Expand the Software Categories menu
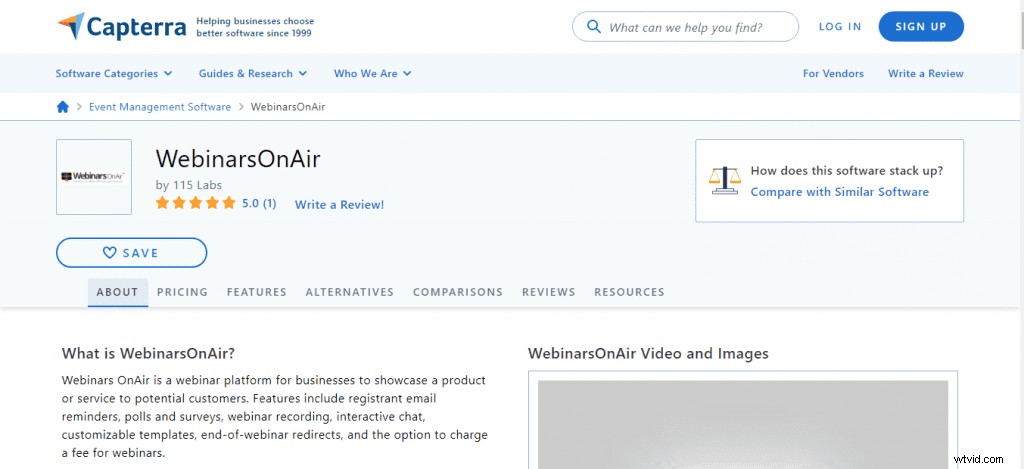Image resolution: width=1024 pixels, height=469 pixels. [x=114, y=74]
